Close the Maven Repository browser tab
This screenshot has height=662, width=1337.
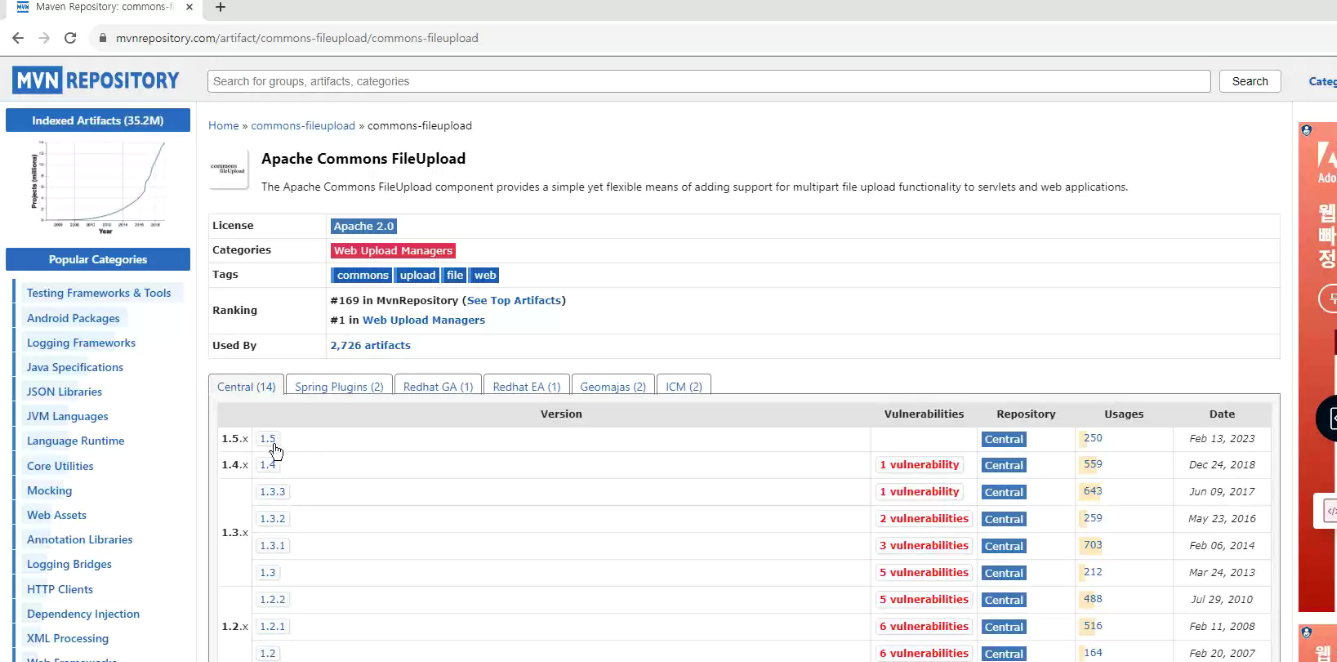click(x=190, y=7)
